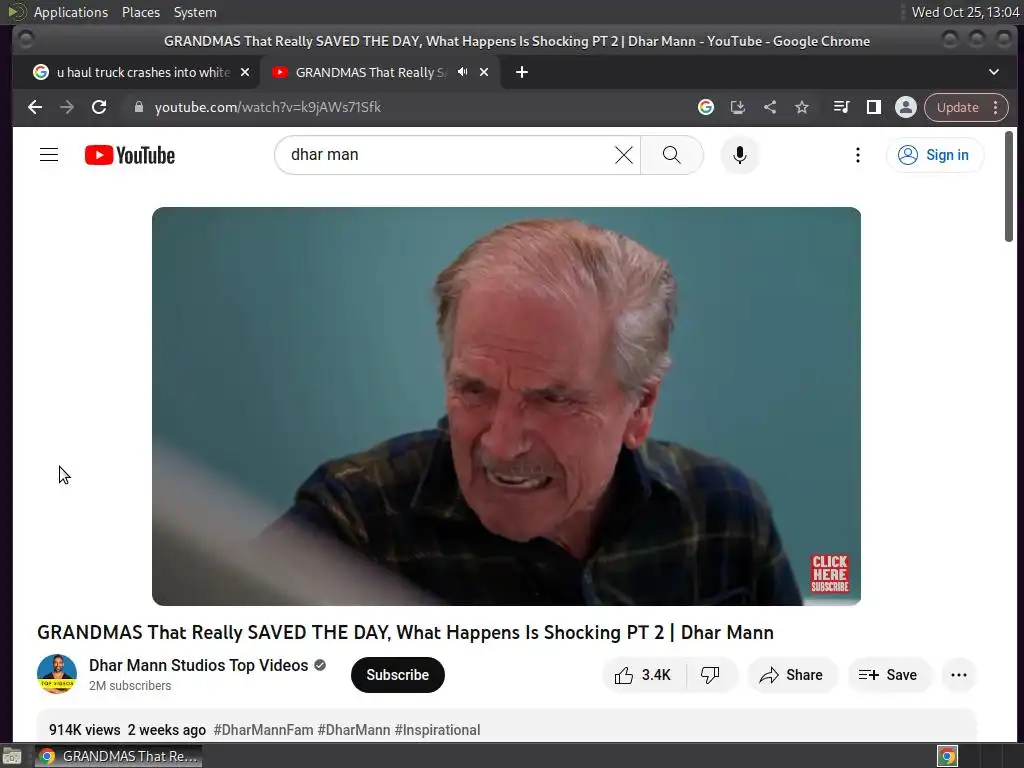This screenshot has width=1024, height=768.
Task: Dislike the video with thumbs down
Action: (711, 675)
